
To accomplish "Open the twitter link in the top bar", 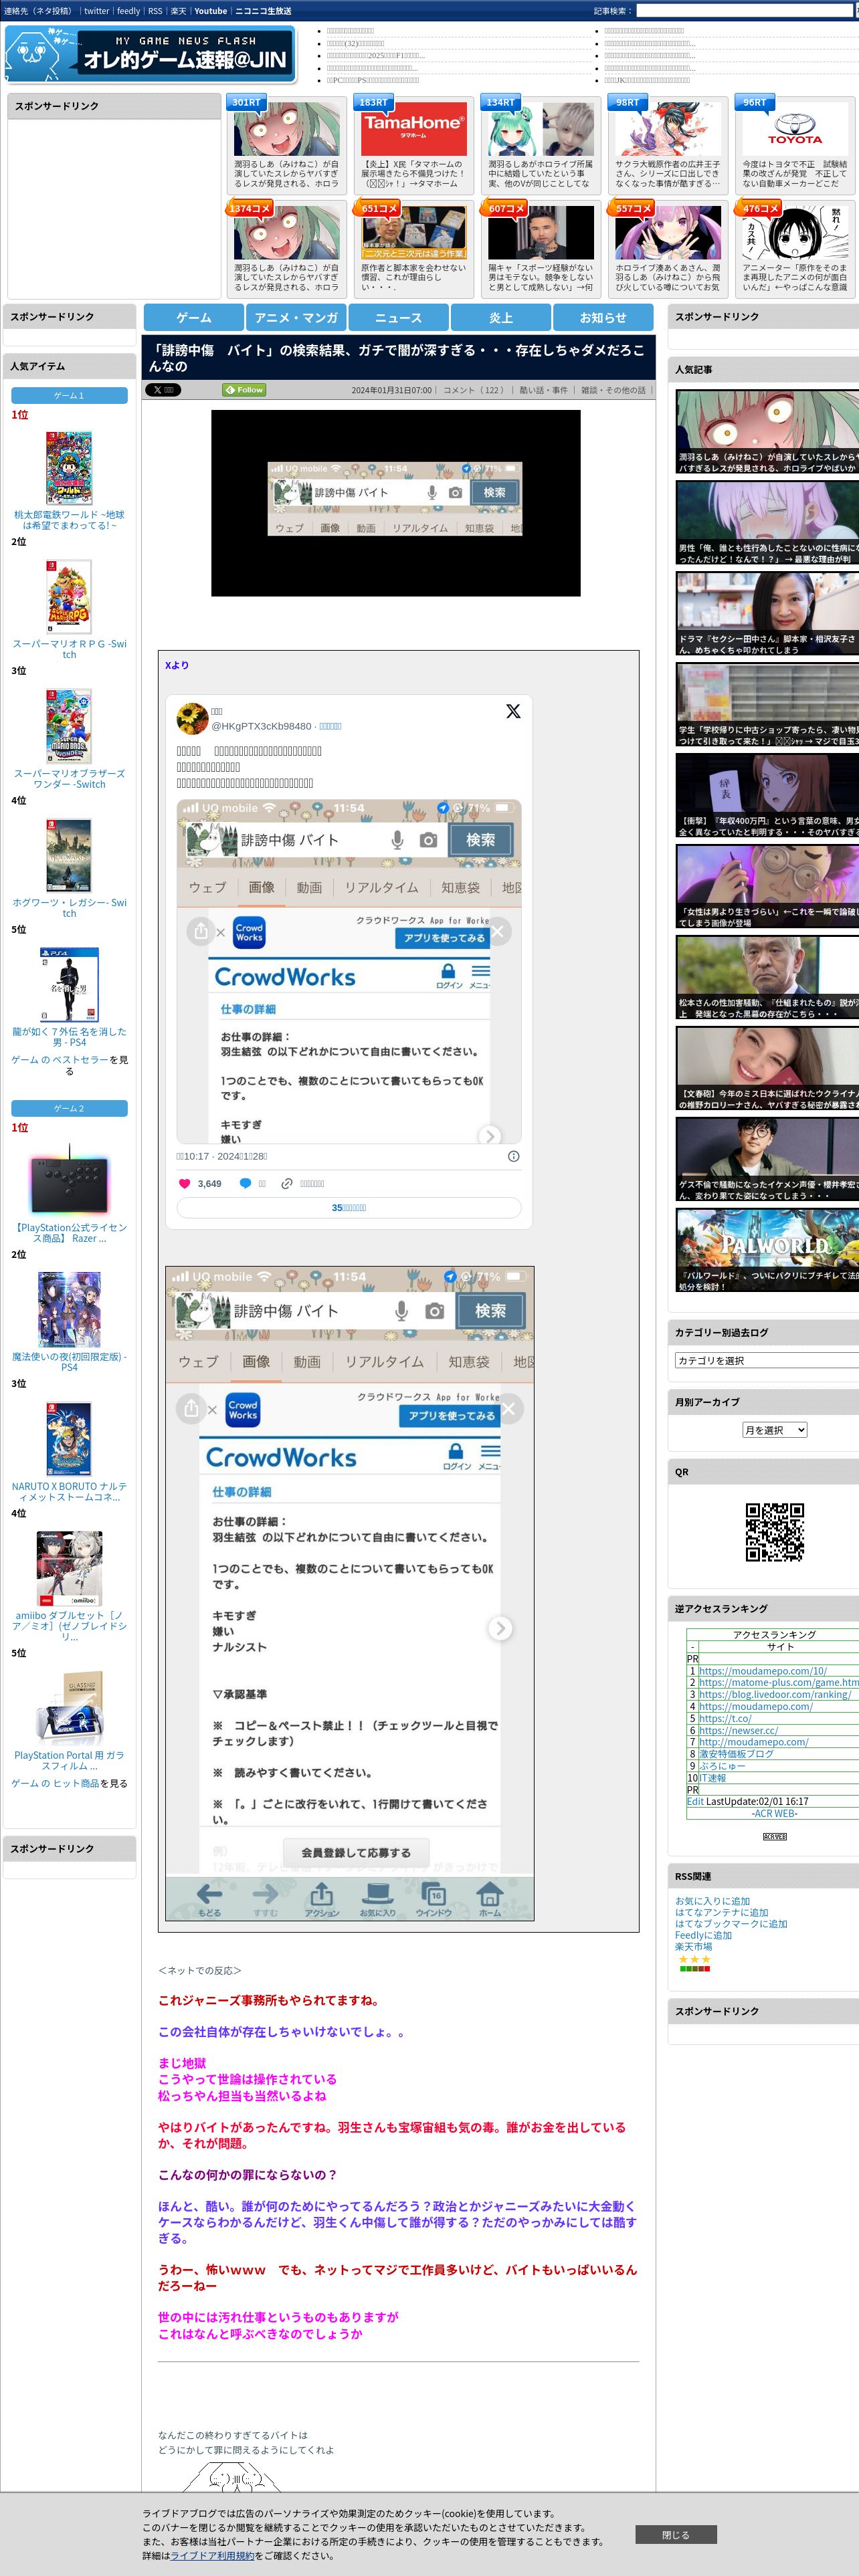I will (97, 11).
